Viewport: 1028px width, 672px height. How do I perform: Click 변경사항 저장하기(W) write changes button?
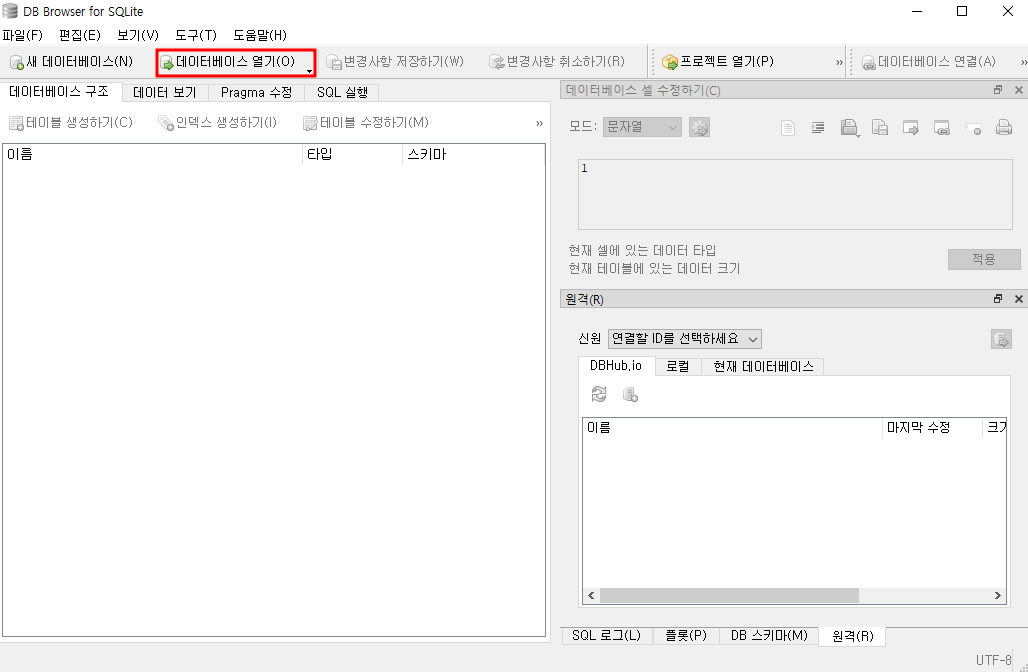click(395, 62)
